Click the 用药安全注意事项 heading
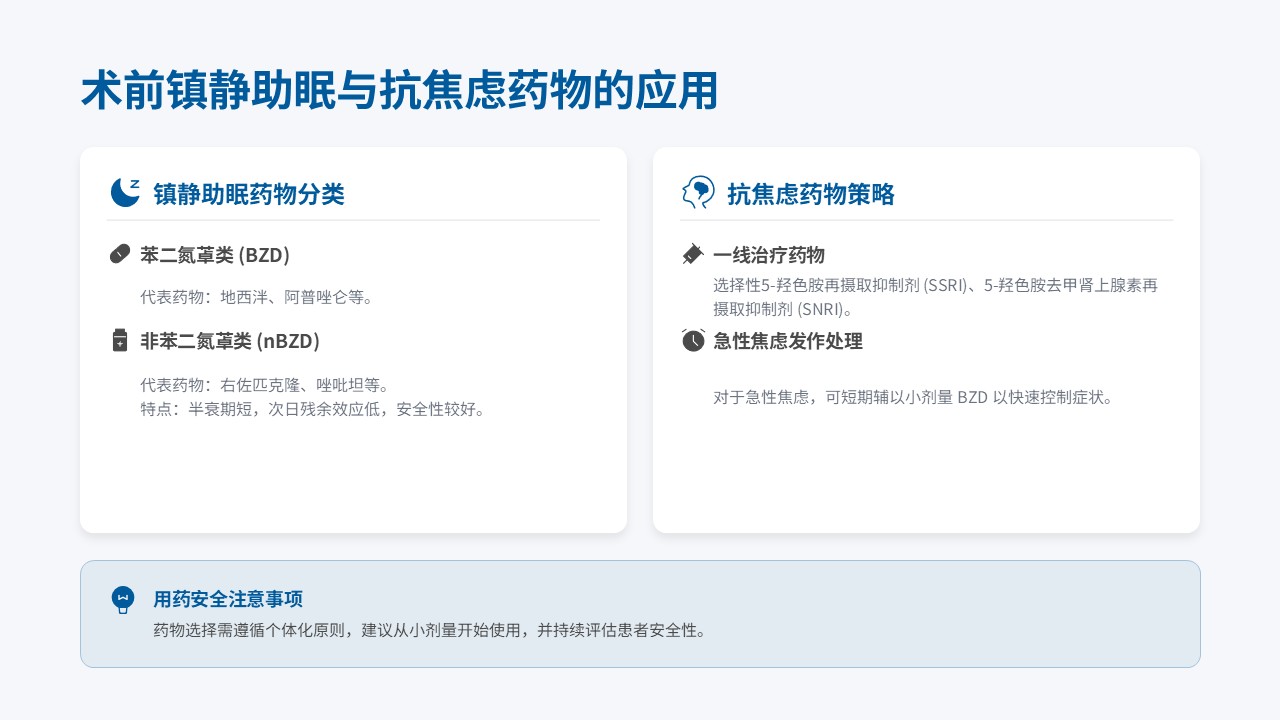 [x=228, y=599]
